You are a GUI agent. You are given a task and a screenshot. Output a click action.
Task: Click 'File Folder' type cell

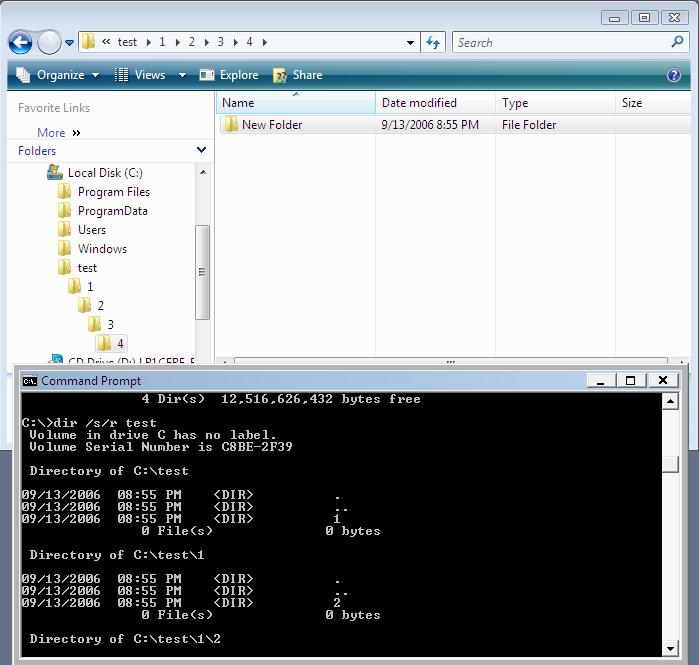[x=529, y=125]
